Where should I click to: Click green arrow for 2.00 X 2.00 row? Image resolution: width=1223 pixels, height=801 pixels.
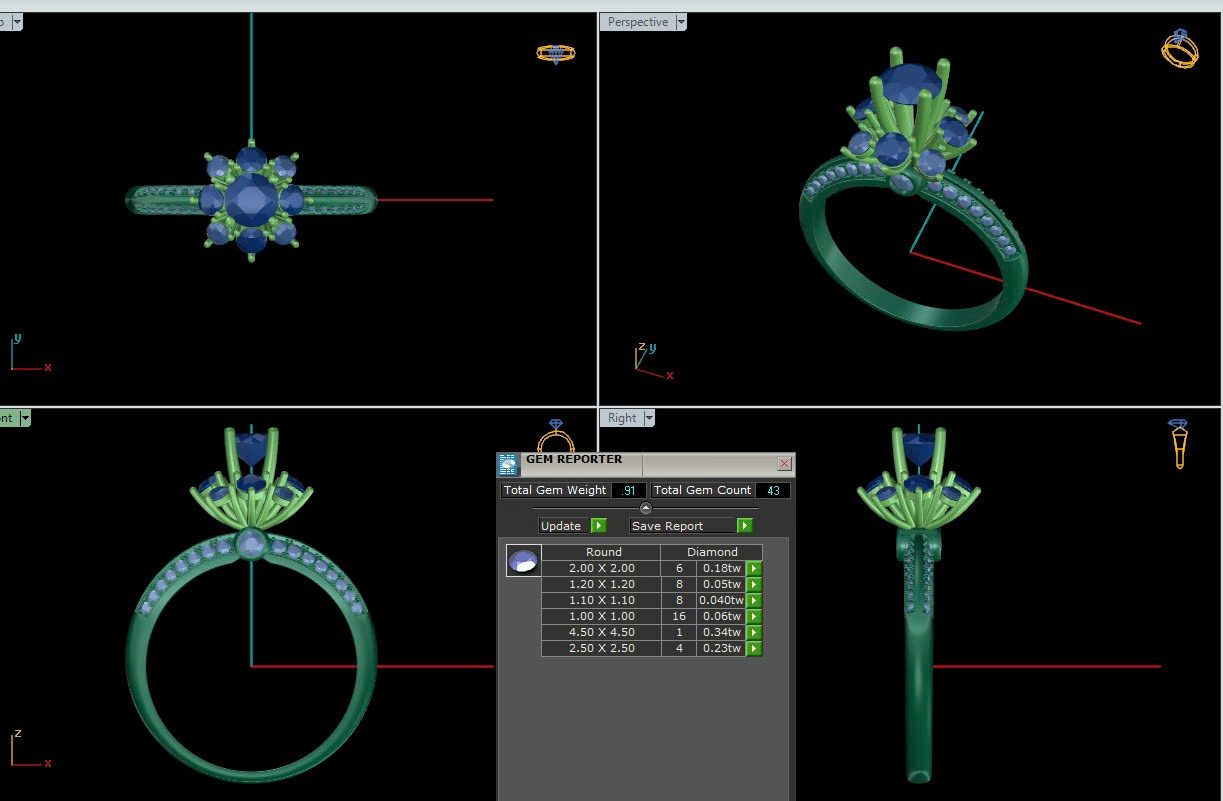(754, 569)
